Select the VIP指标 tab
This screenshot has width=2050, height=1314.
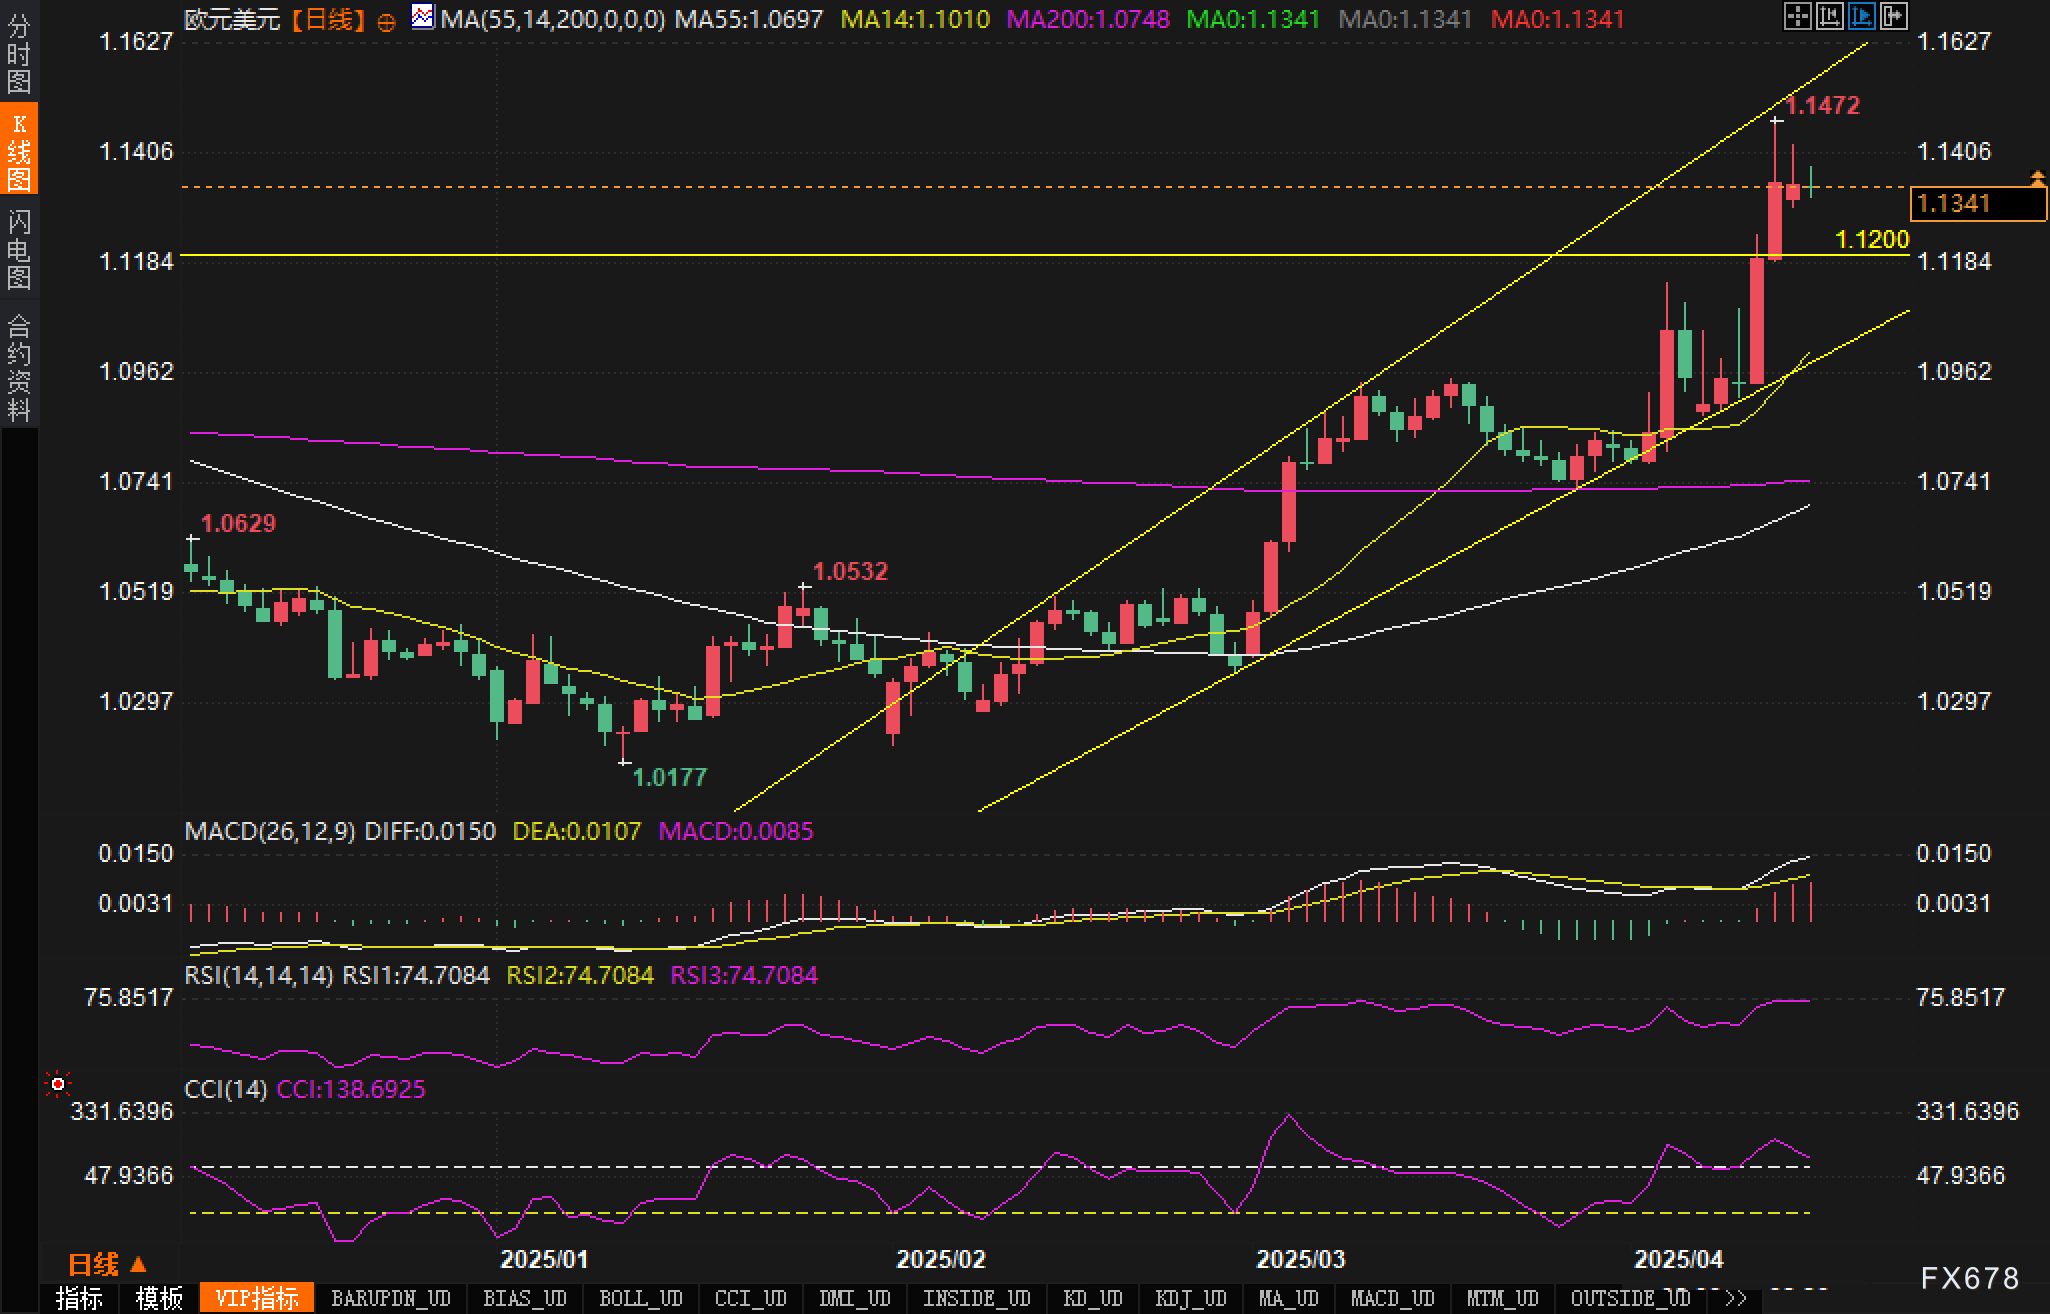point(257,1299)
